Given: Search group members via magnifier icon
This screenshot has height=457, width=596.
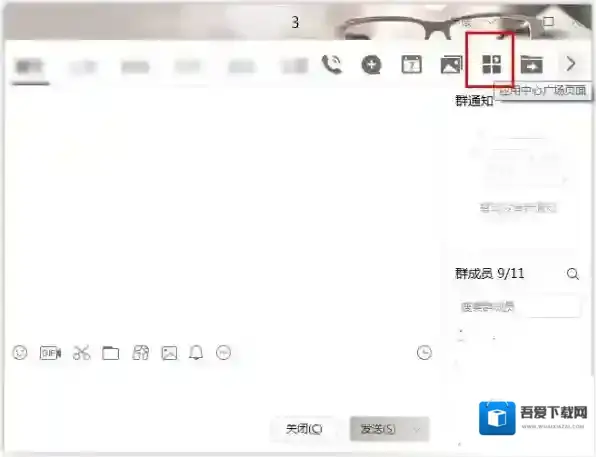Looking at the screenshot, I should pyautogui.click(x=573, y=274).
